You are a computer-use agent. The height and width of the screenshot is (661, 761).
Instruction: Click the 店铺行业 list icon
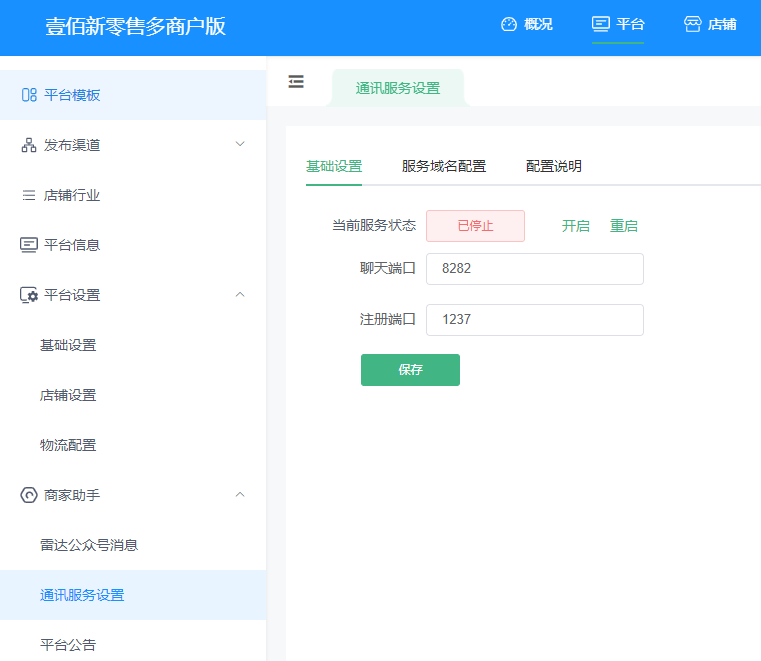(x=29, y=195)
